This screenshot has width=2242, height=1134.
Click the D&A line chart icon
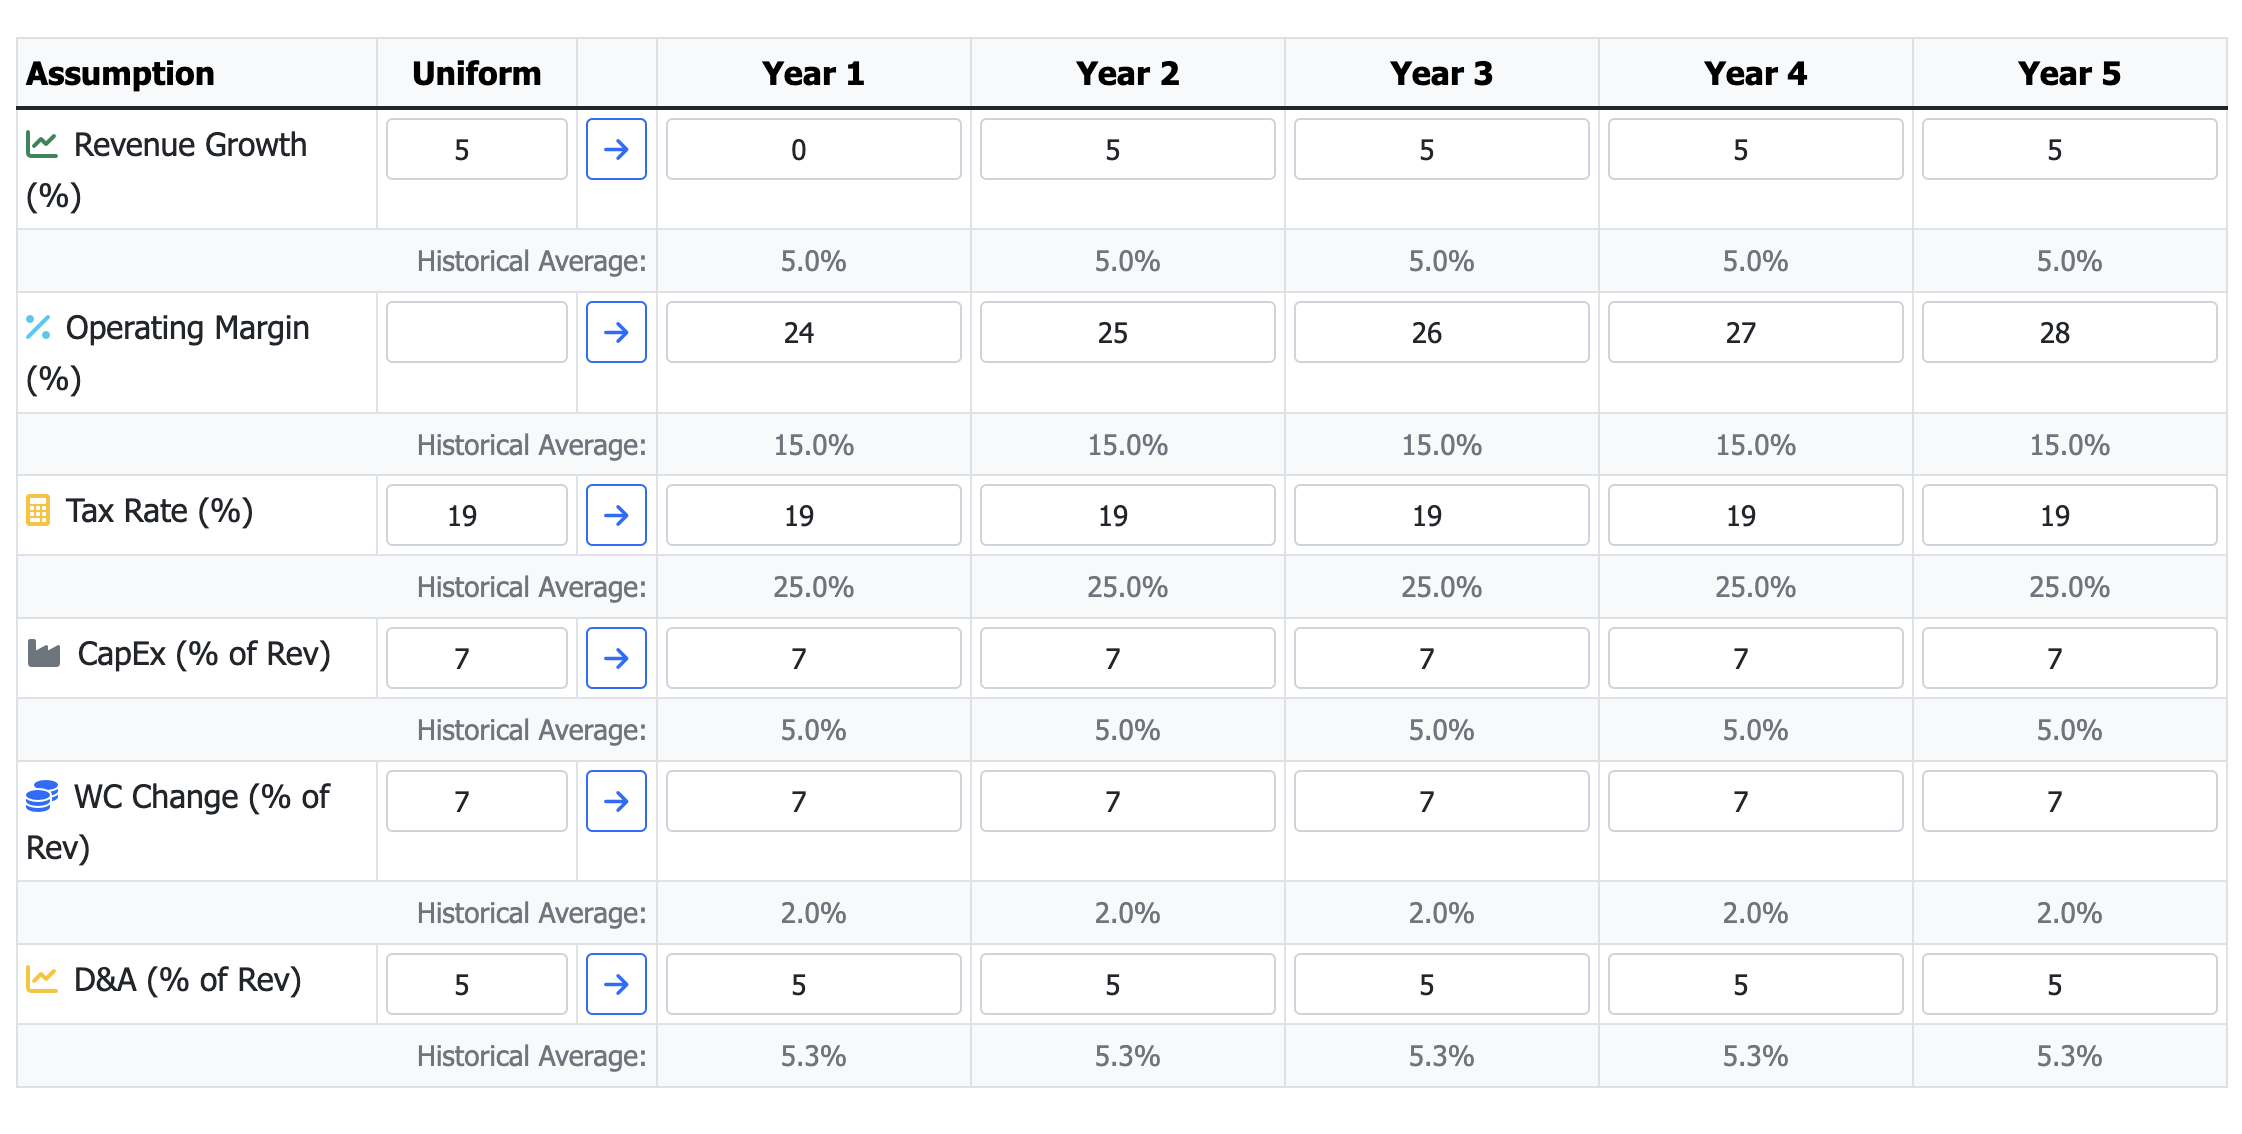(42, 979)
